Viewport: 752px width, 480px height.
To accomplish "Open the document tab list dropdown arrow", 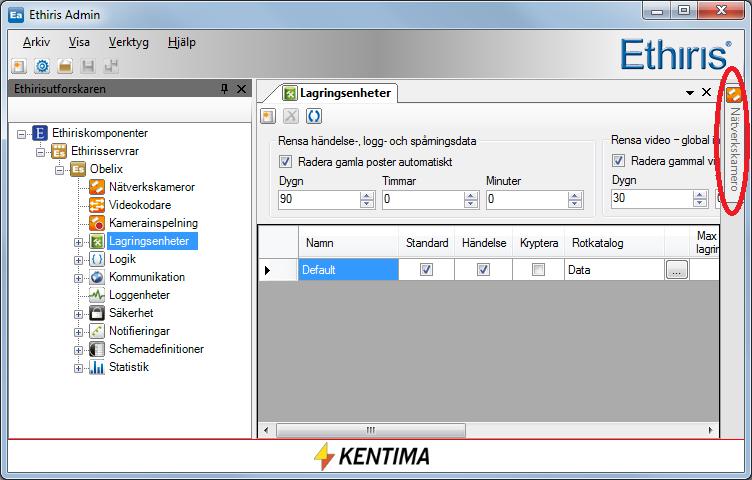I will pyautogui.click(x=690, y=93).
